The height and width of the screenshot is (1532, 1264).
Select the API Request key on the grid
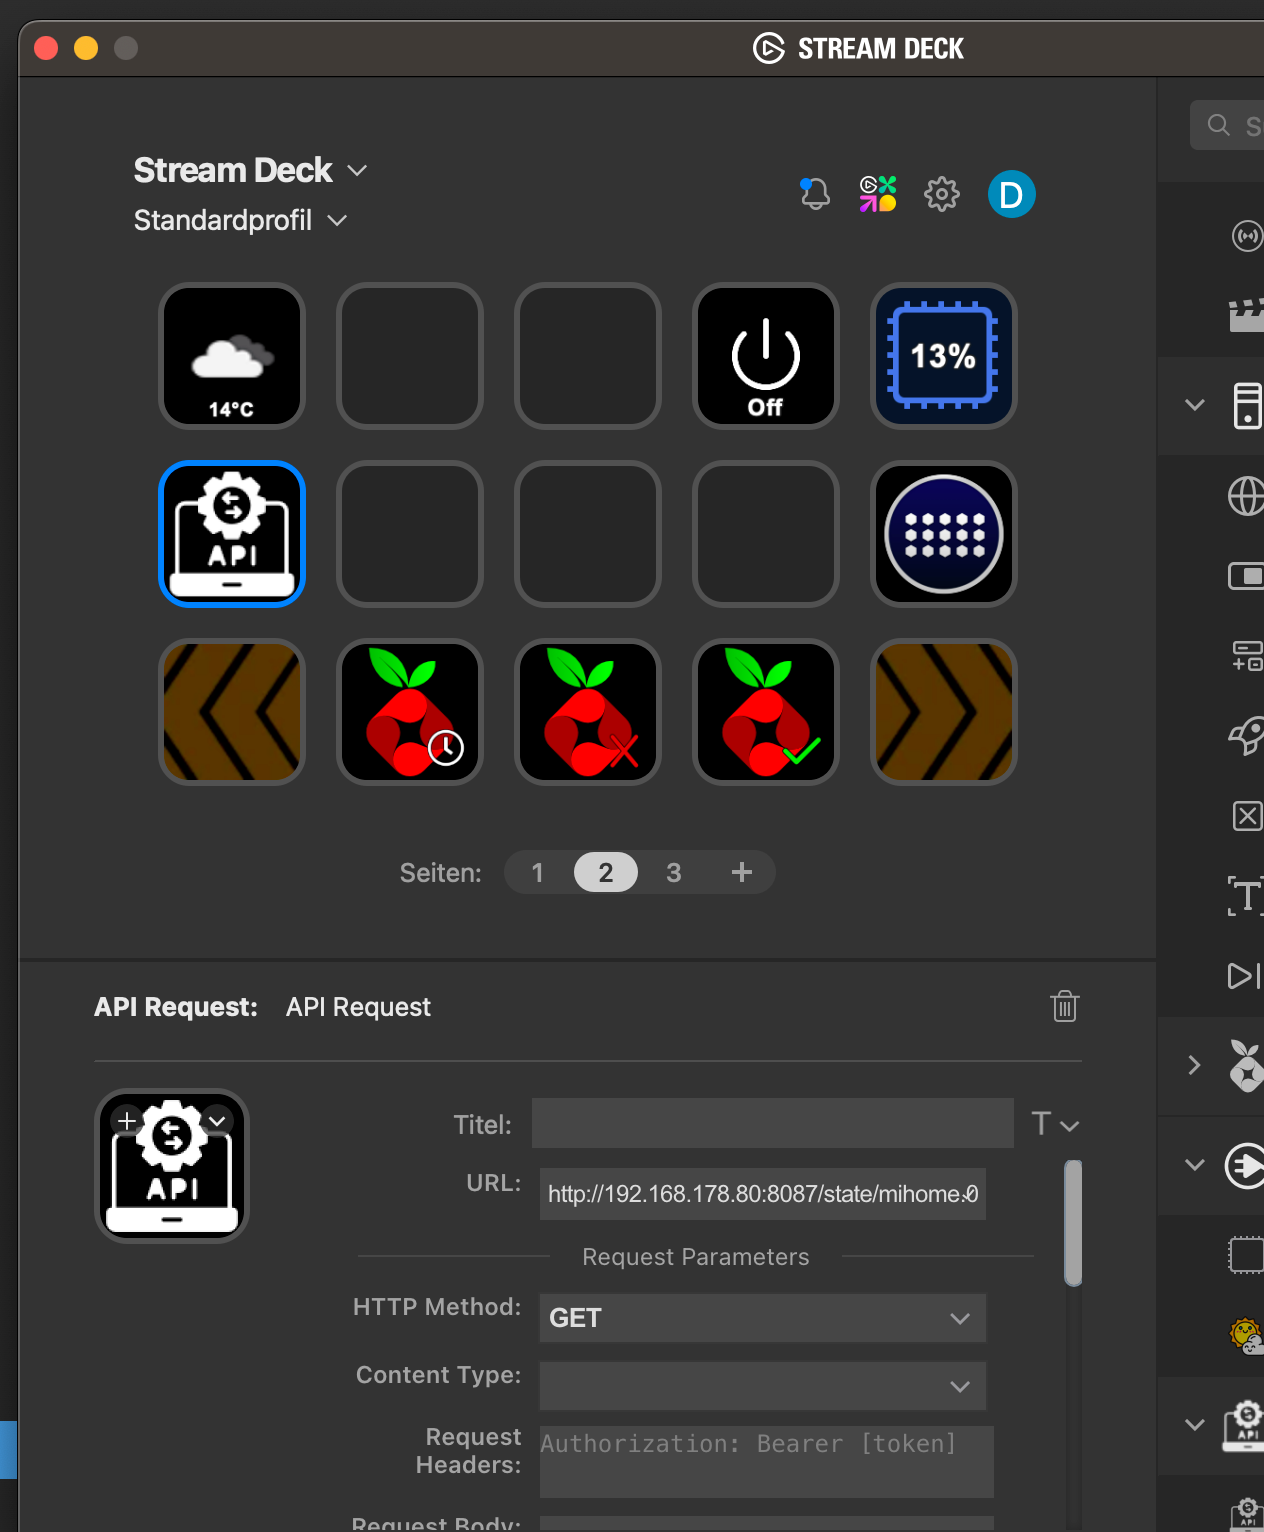point(232,534)
